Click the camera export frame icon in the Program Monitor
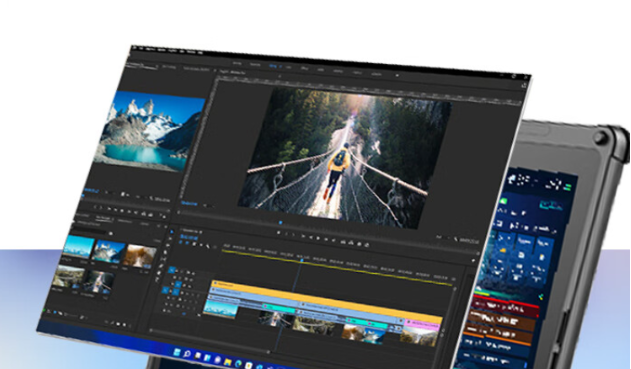This screenshot has width=631, height=369. click(359, 244)
